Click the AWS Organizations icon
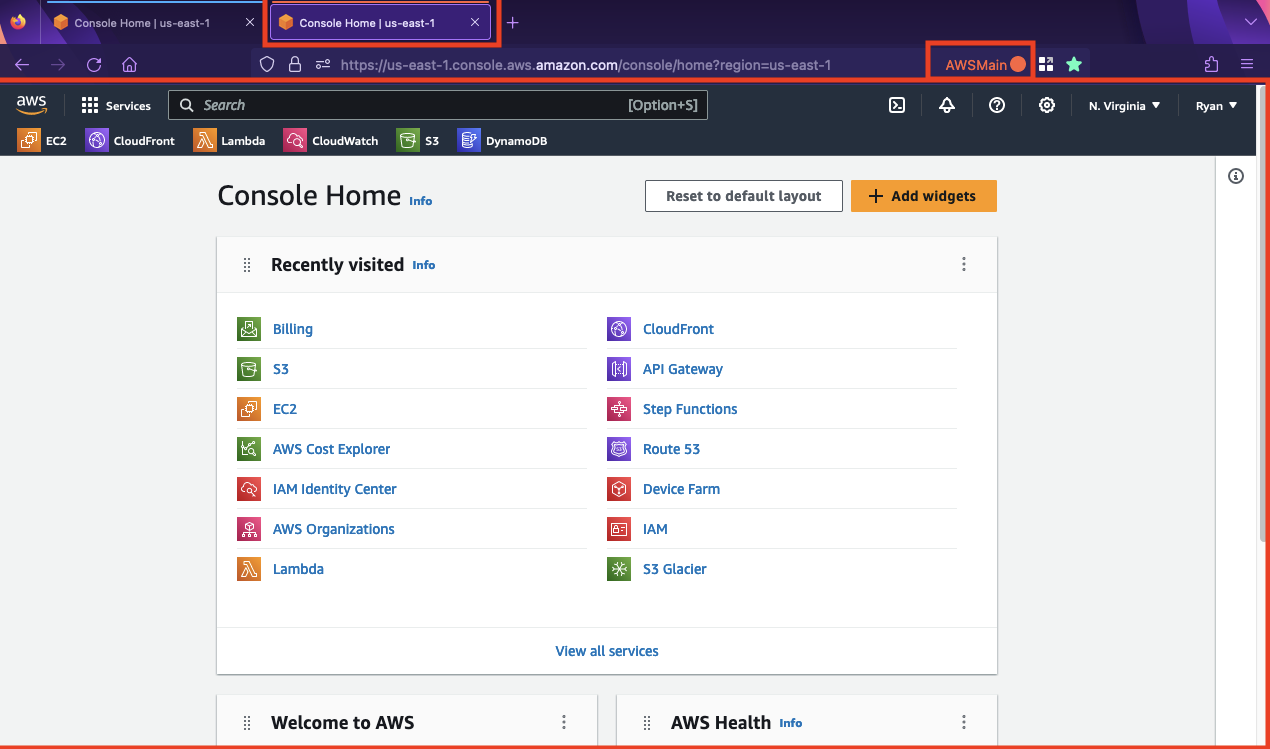Image resolution: width=1270 pixels, height=749 pixels. coord(249,529)
